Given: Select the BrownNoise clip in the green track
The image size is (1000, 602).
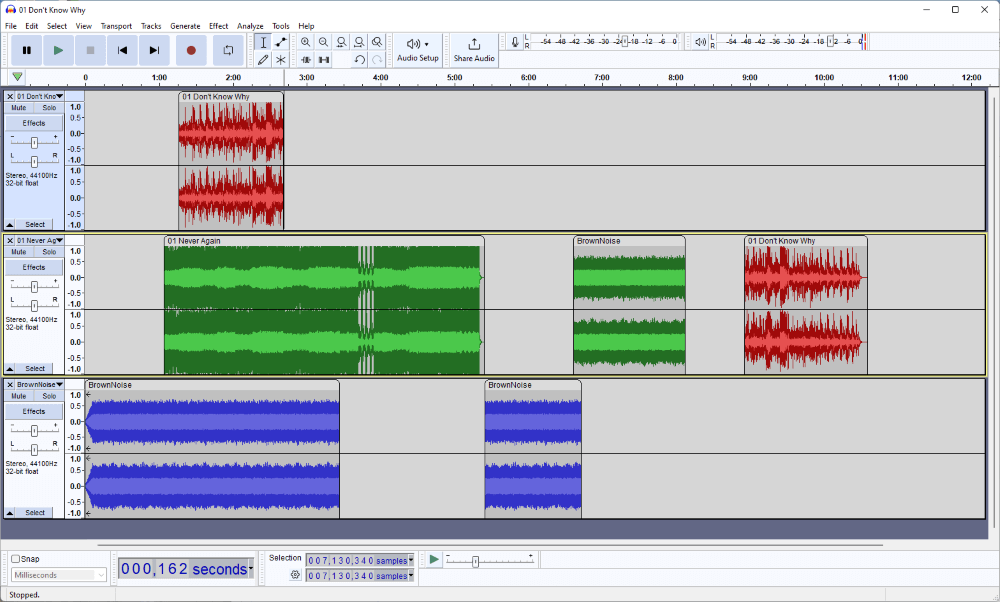Looking at the screenshot, I should coord(629,305).
